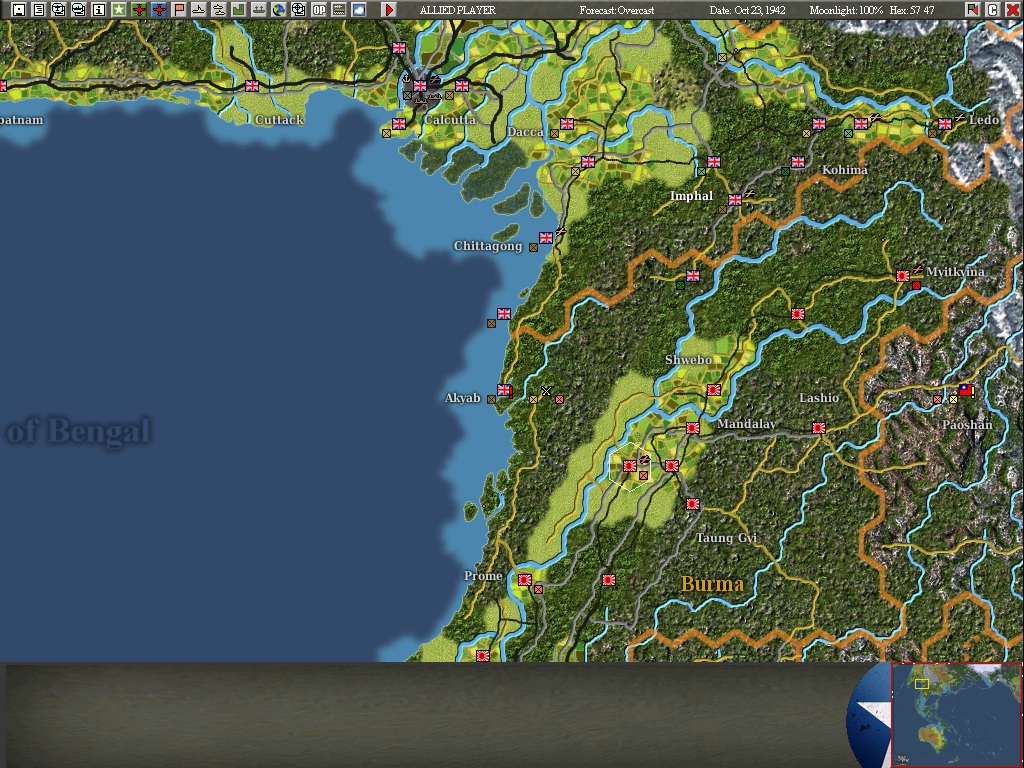The image size is (1024, 768).
Task: Select the British unit at Akyab
Action: point(504,390)
